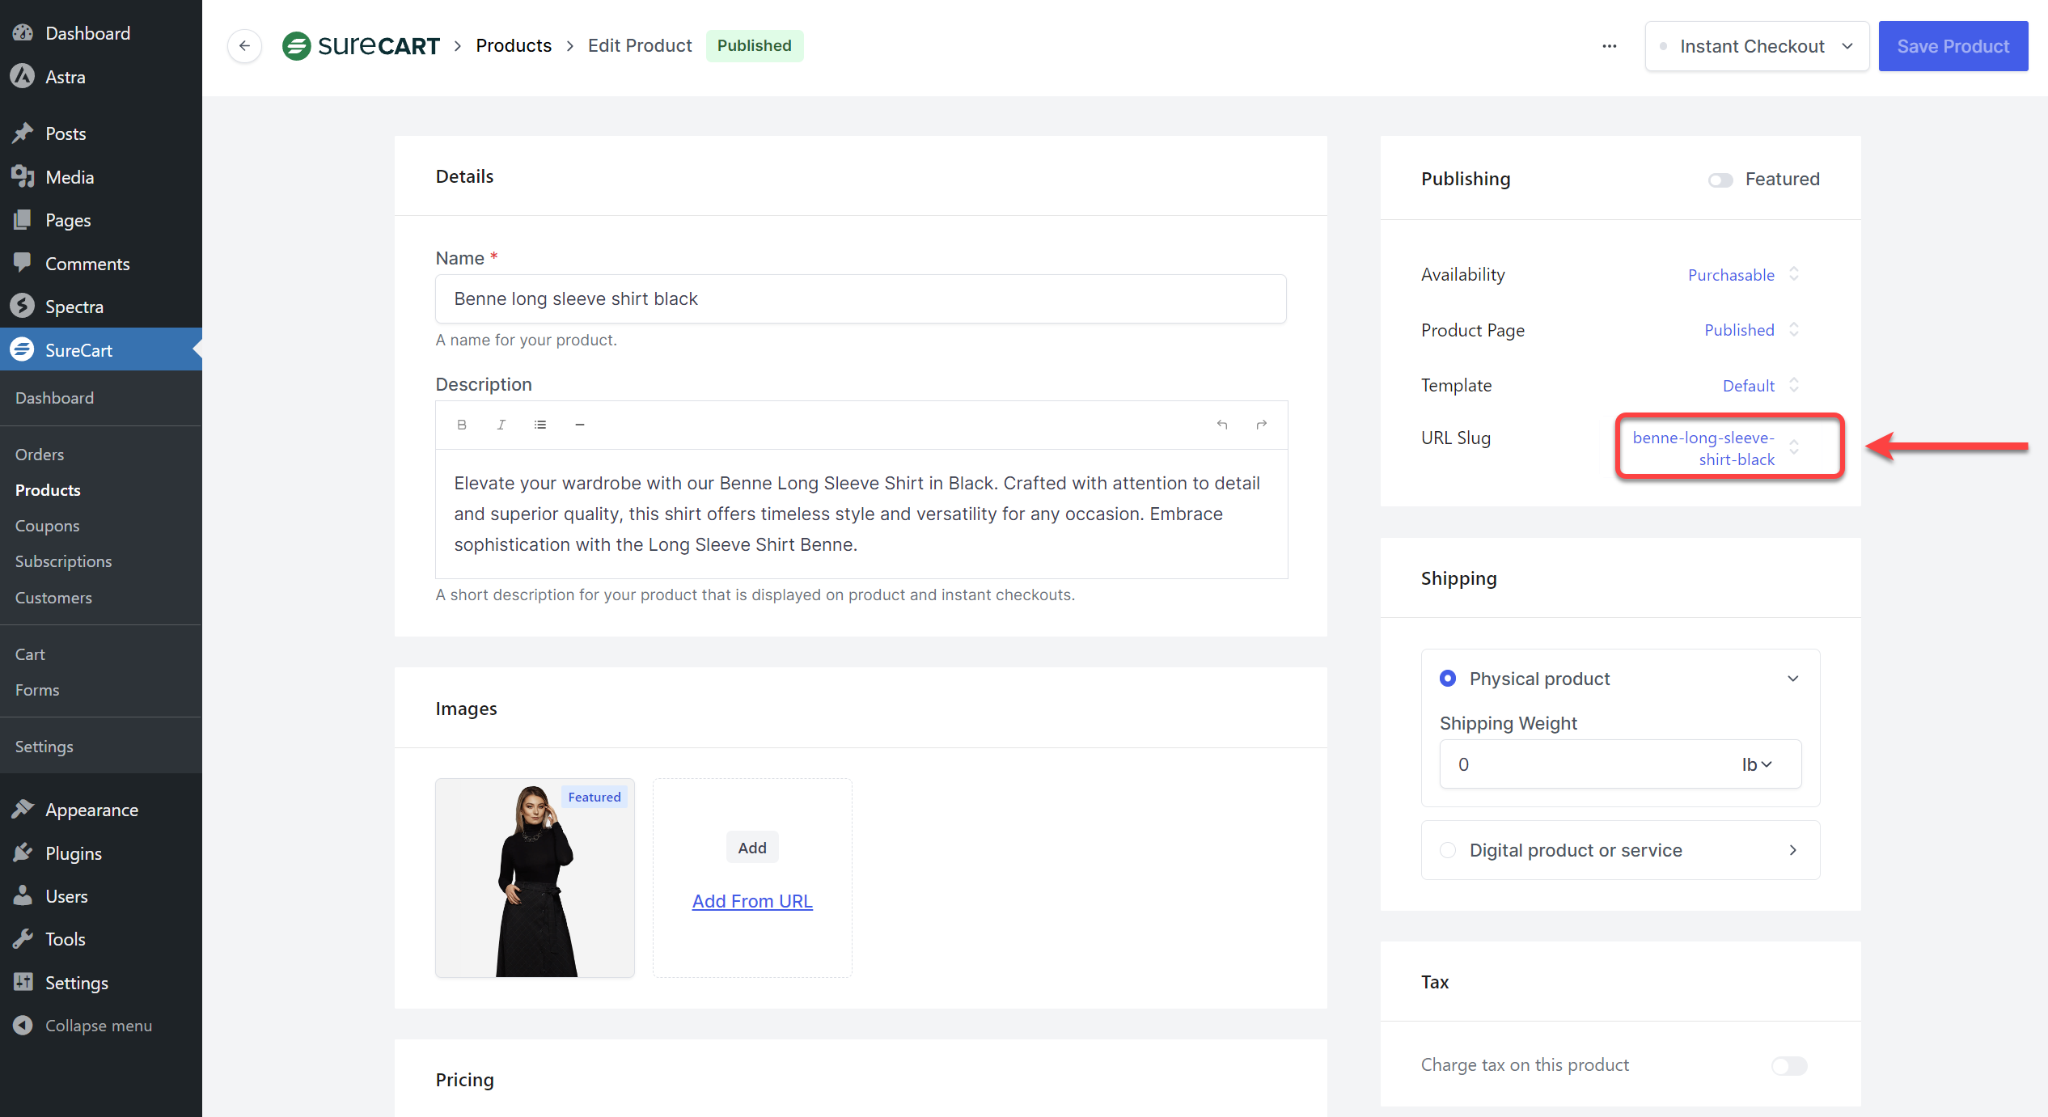
Task: Click the back arrow icon
Action: pyautogui.click(x=244, y=46)
